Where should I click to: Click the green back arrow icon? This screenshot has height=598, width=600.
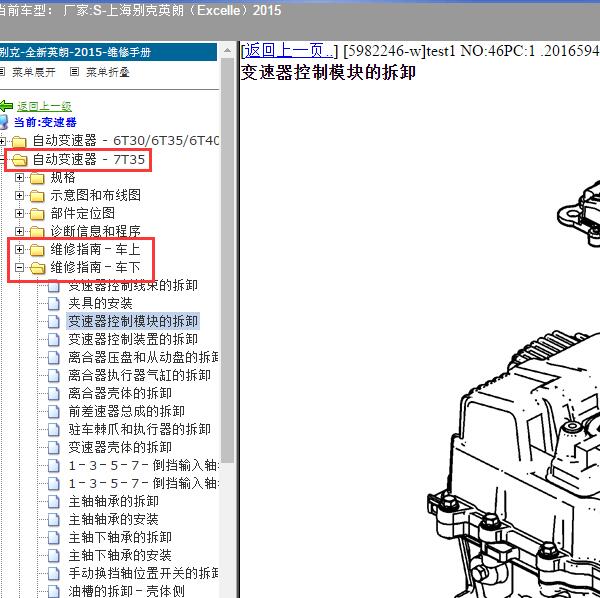[x=6, y=106]
